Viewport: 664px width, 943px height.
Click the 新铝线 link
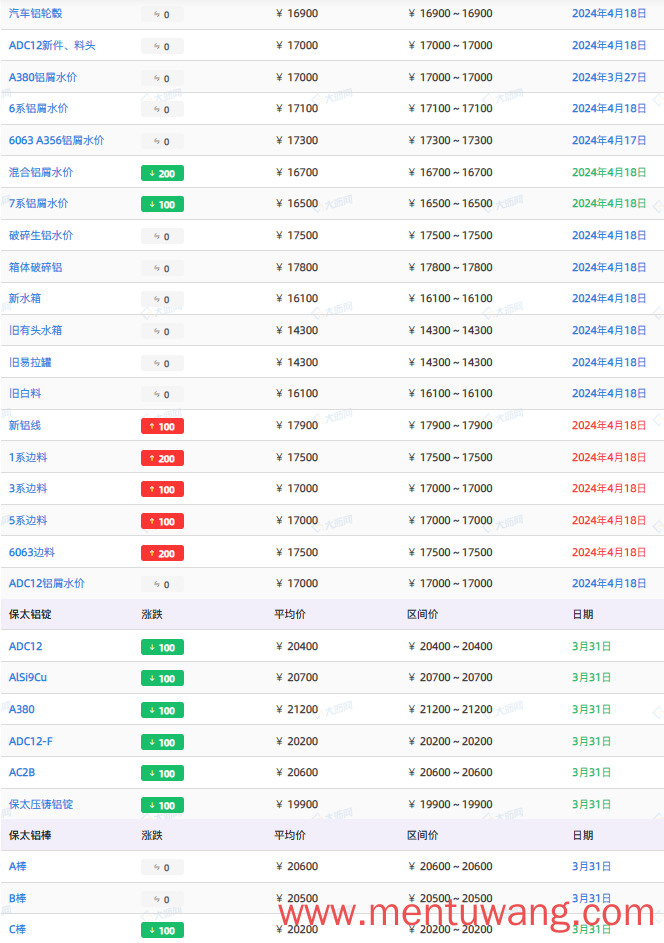[x=25, y=425]
